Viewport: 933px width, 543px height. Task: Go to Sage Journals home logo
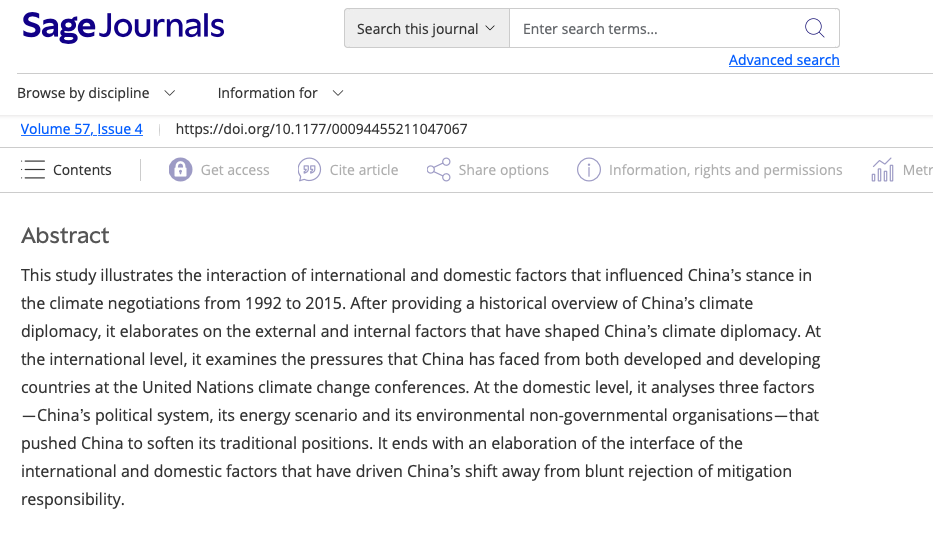coord(123,27)
